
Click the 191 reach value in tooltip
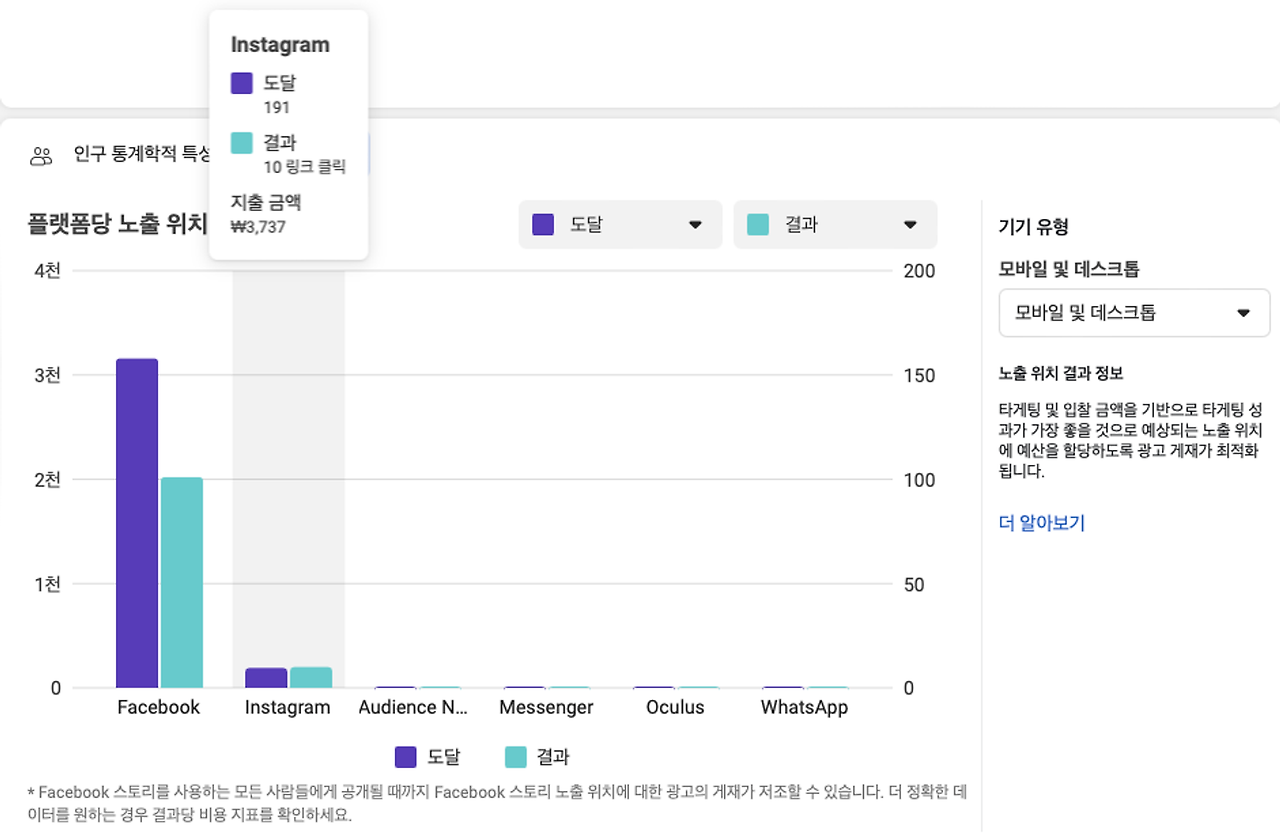click(277, 107)
